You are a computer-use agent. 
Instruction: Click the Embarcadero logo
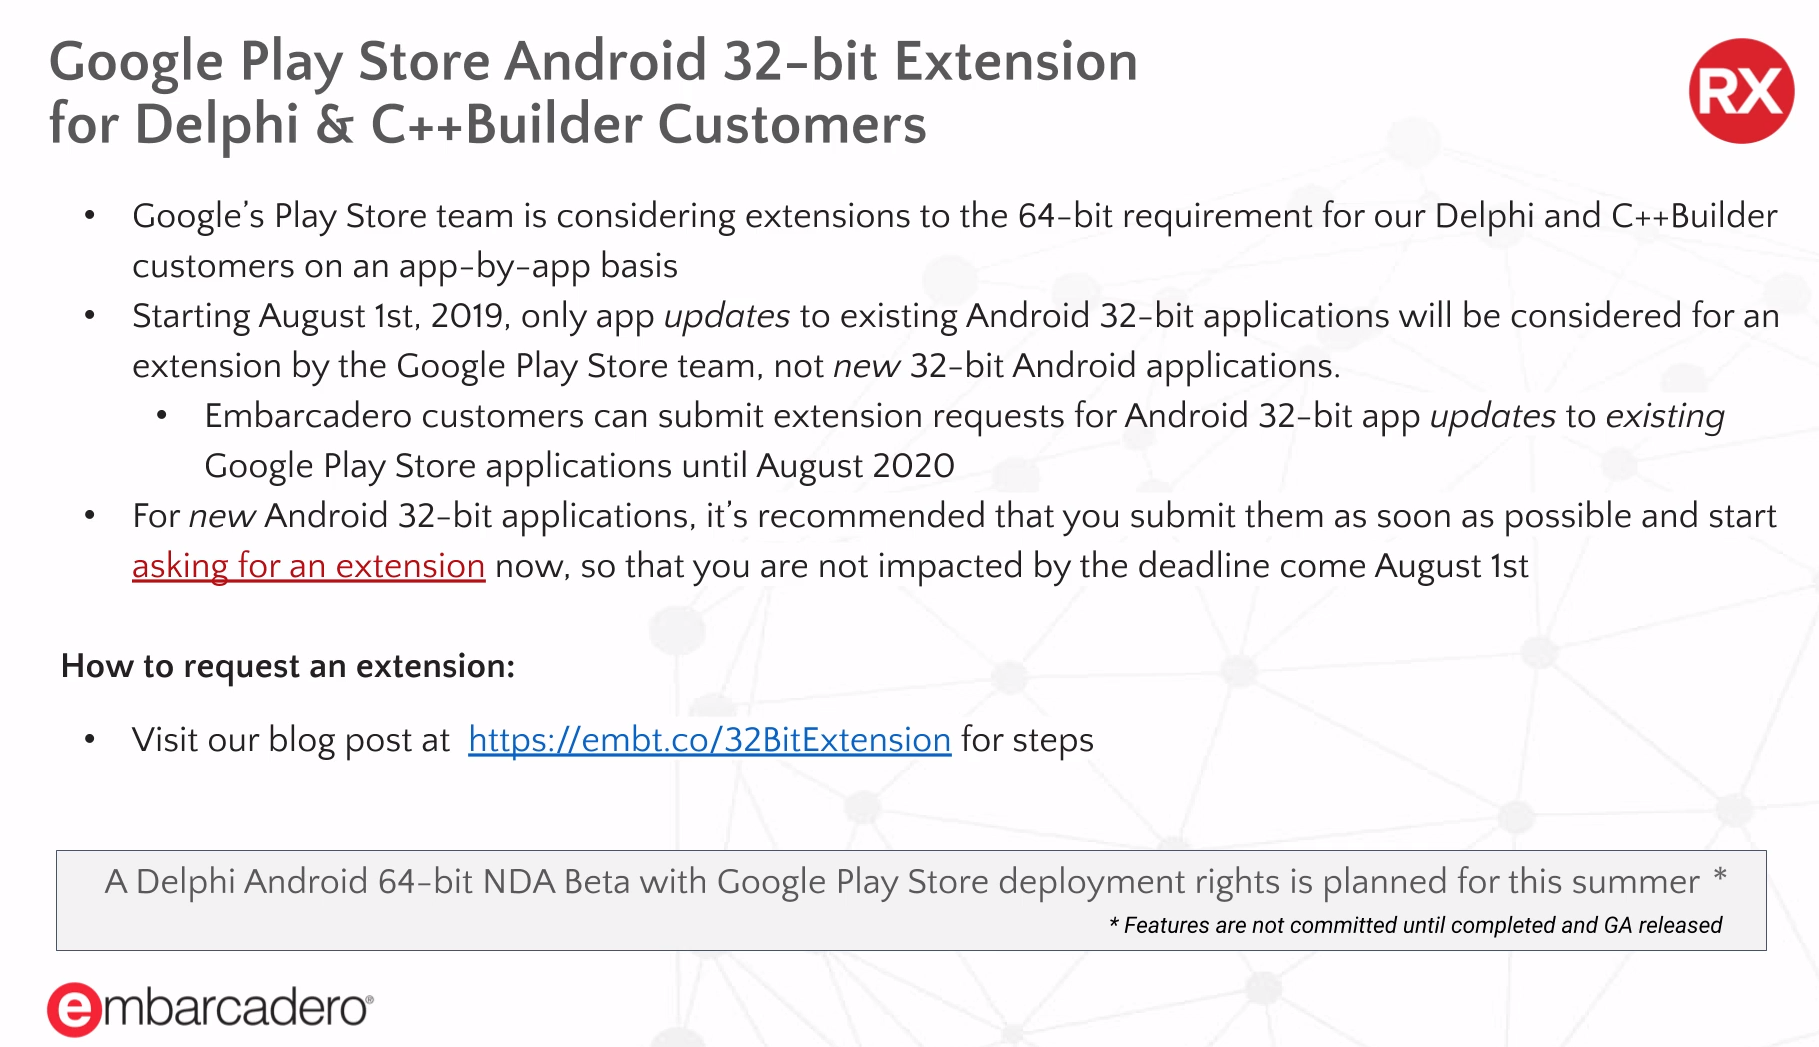point(210,1008)
